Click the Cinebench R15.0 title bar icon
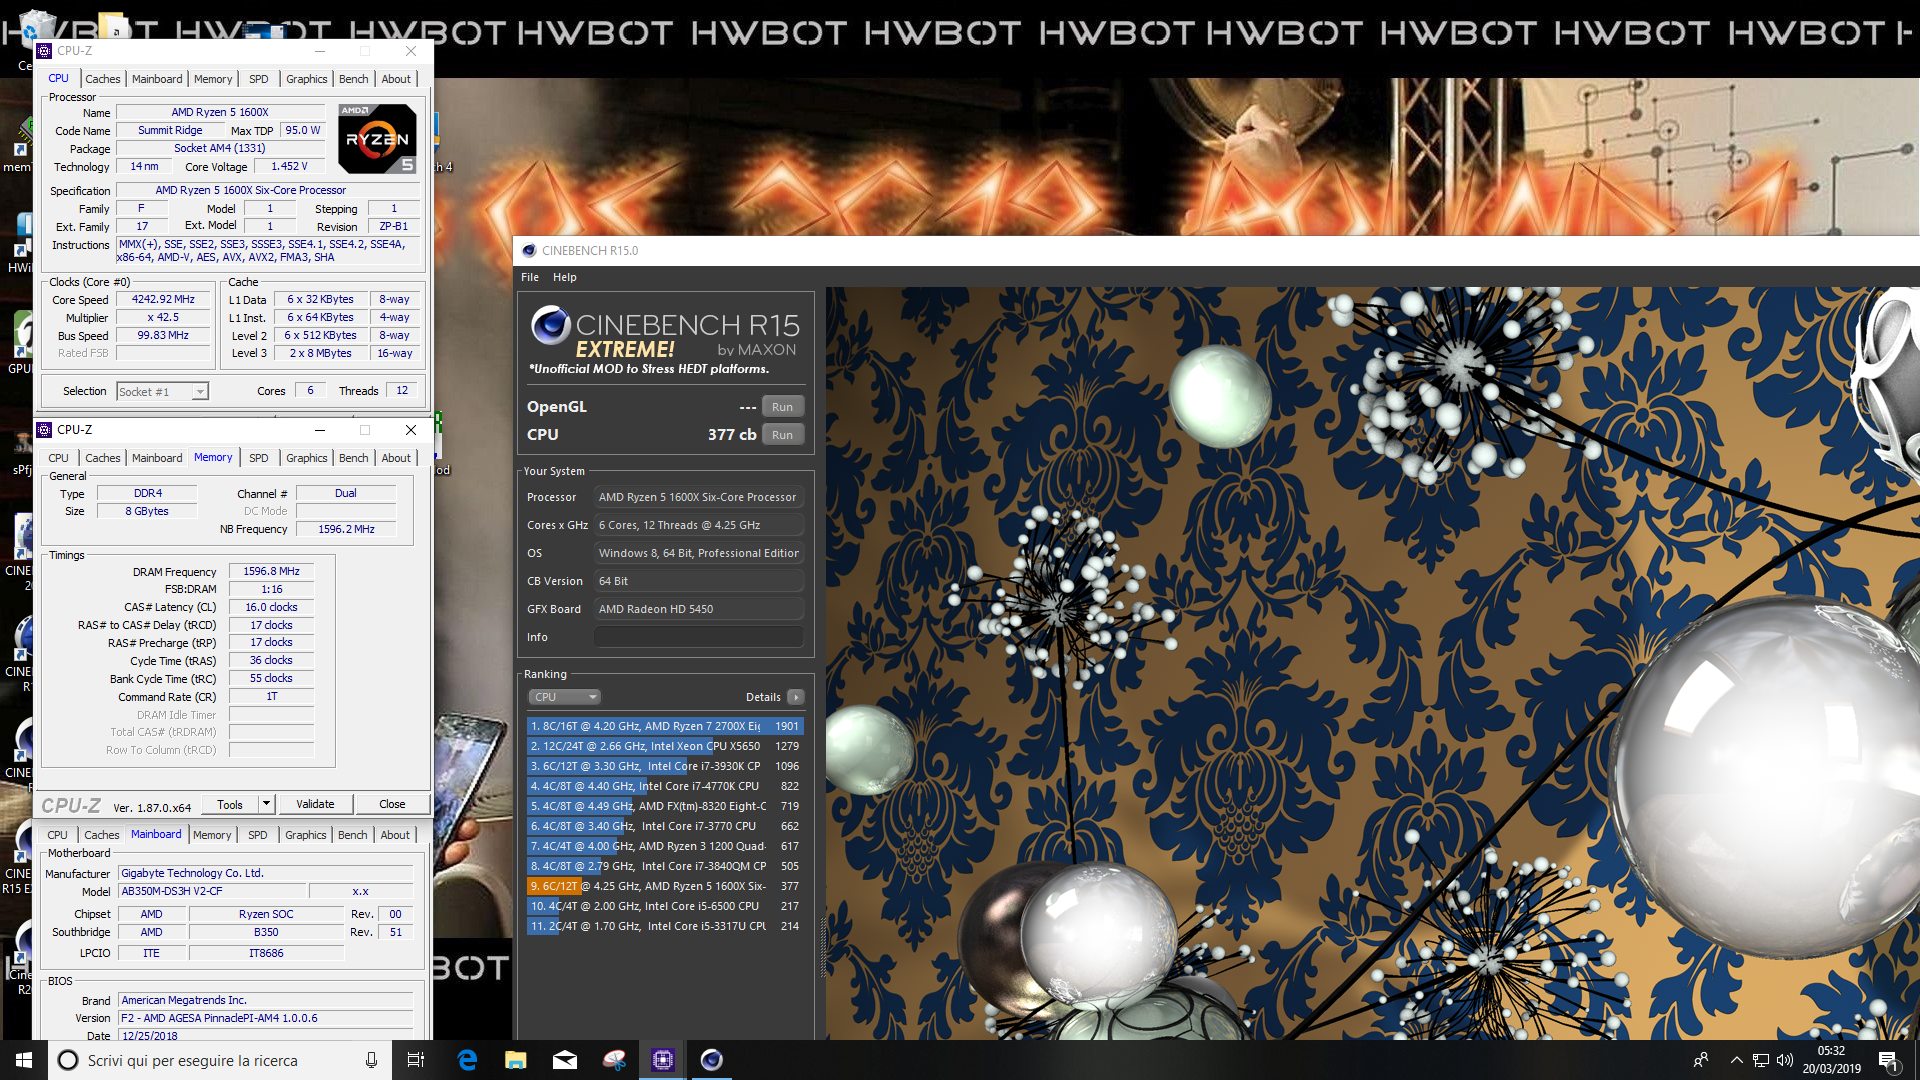This screenshot has width=1920, height=1080. point(529,251)
